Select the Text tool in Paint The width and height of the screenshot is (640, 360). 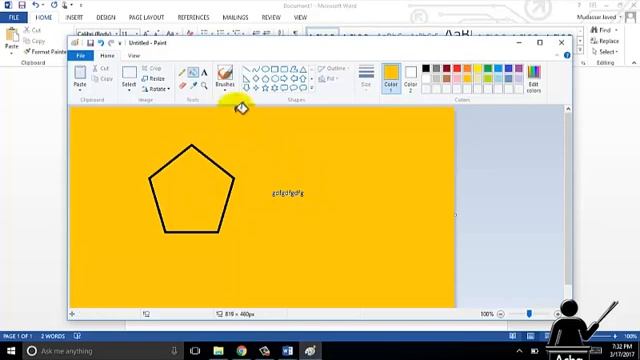pyautogui.click(x=204, y=73)
